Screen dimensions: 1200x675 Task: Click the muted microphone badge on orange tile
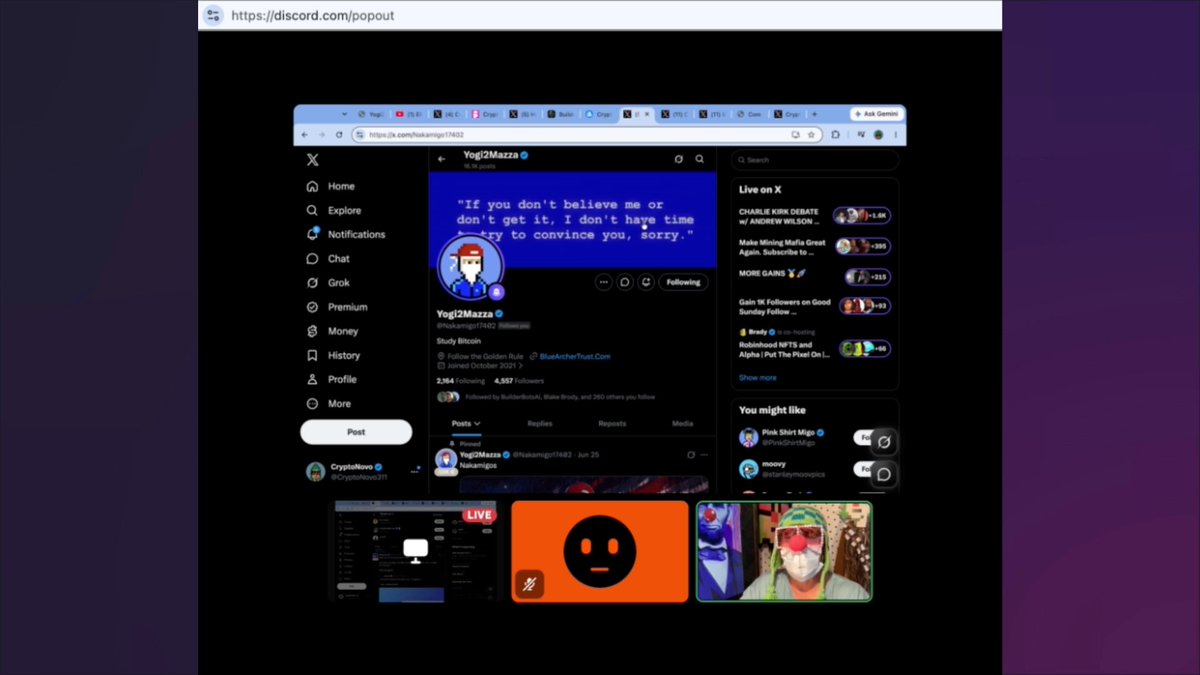click(530, 584)
